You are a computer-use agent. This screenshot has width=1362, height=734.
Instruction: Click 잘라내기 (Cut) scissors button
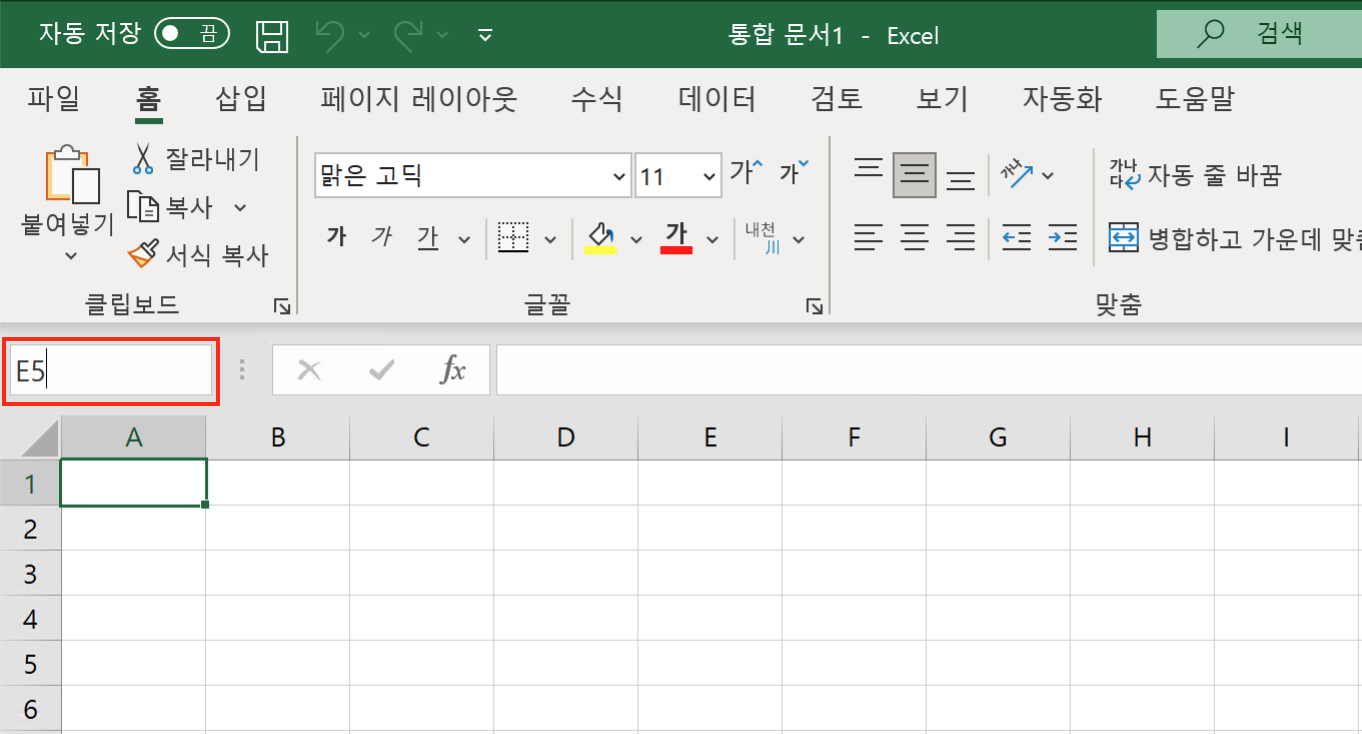click(x=195, y=158)
